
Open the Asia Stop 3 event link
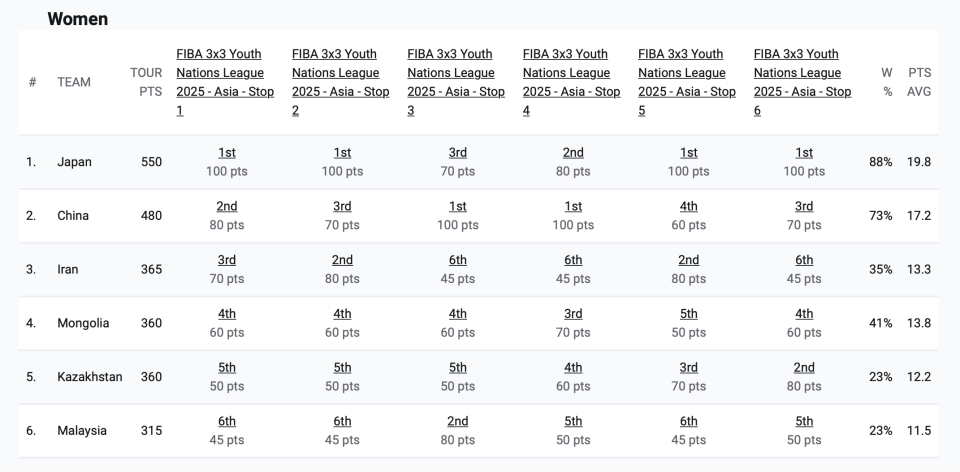[456, 82]
